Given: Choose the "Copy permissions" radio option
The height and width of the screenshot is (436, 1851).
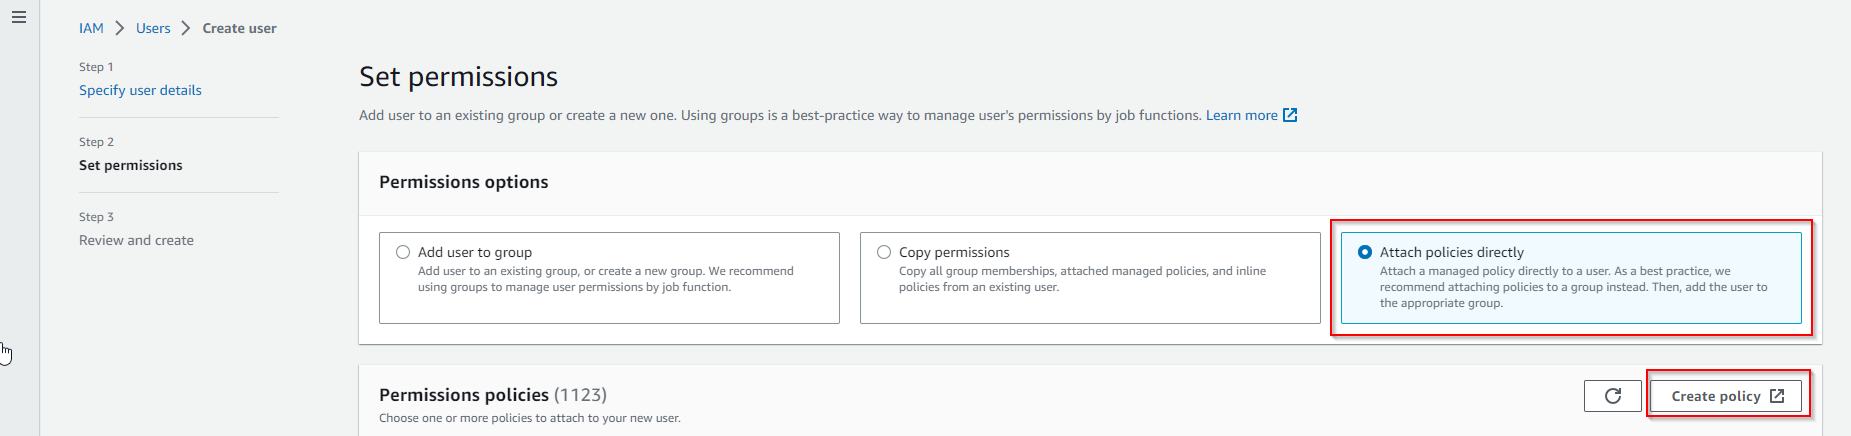Looking at the screenshot, I should coord(884,252).
